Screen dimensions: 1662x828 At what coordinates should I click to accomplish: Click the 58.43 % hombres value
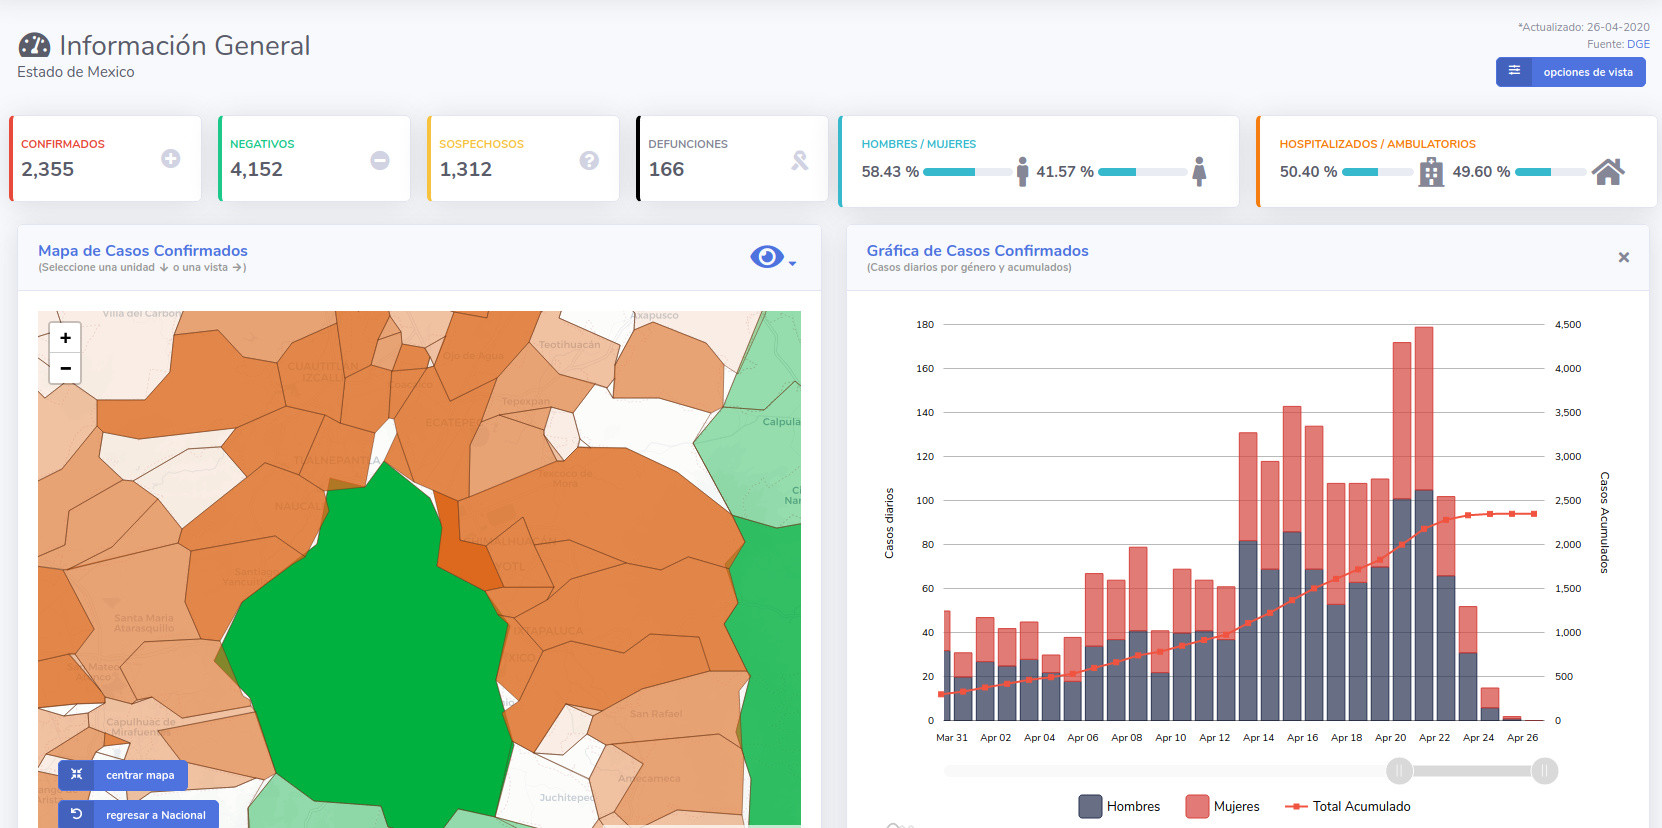pyautogui.click(x=890, y=172)
